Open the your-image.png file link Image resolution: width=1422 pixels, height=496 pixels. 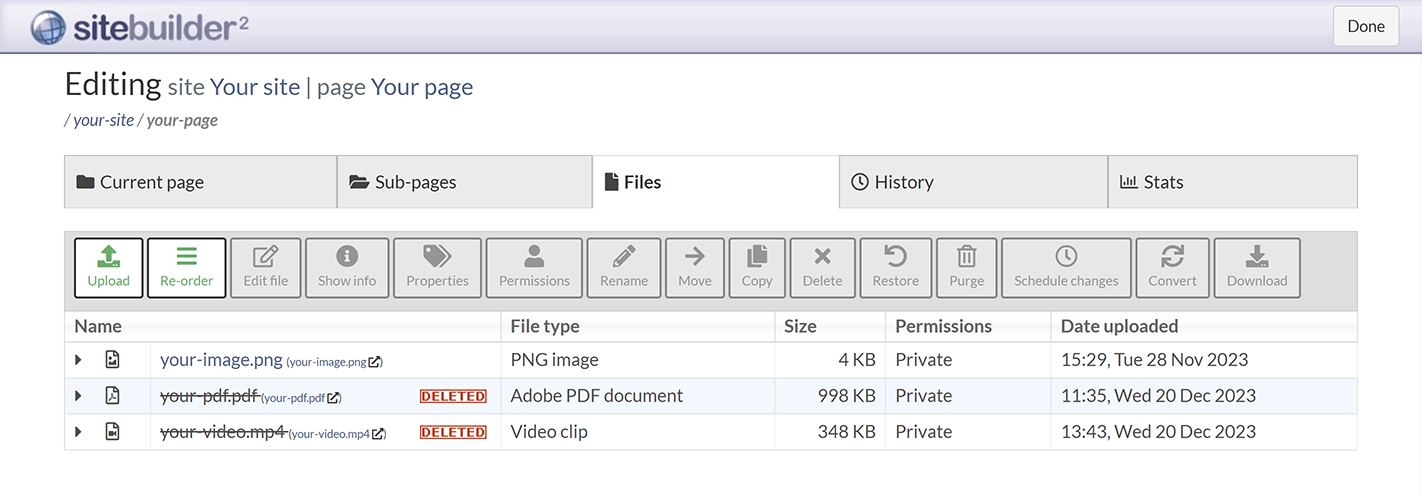[221, 360]
